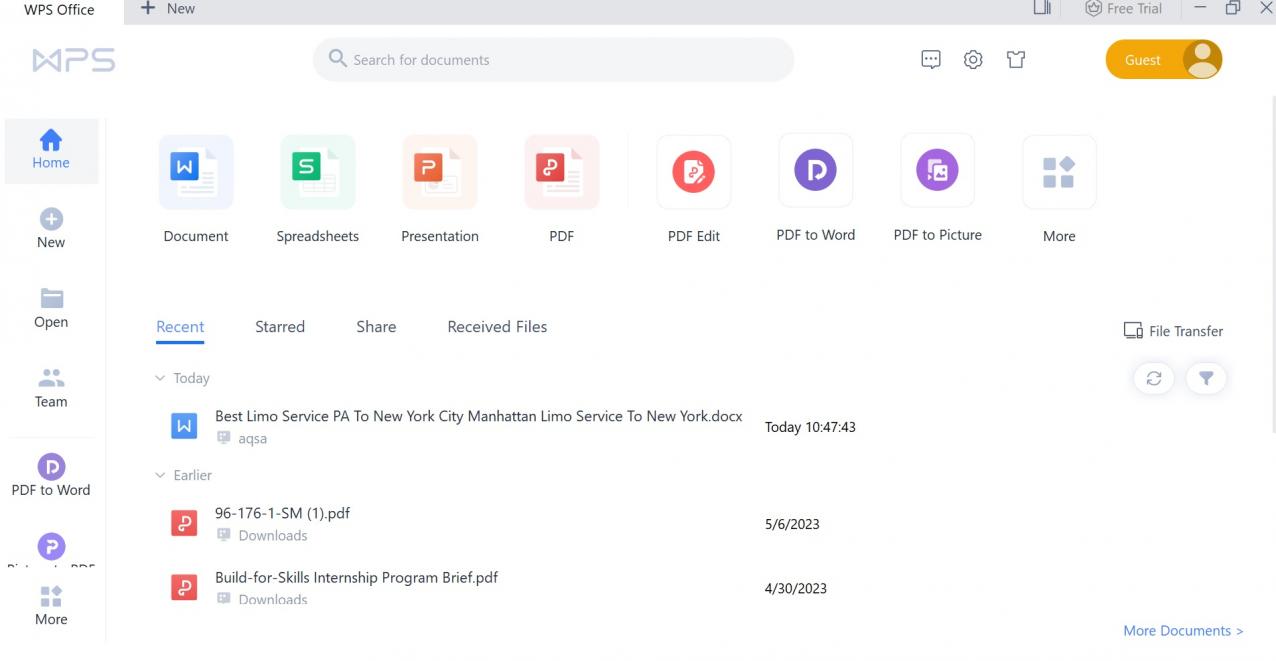1276x661 pixels.
Task: Collapse the Earlier file group
Action: click(160, 475)
